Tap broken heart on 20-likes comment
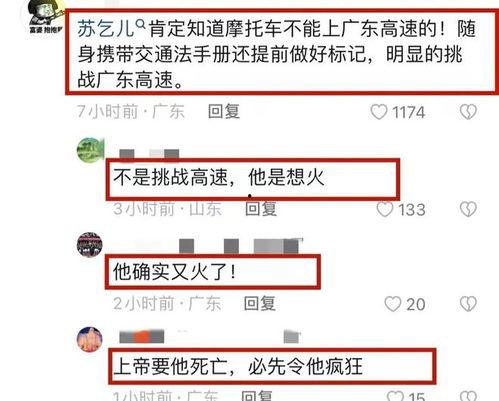Viewport: 499px width, 401px height. 468,304
